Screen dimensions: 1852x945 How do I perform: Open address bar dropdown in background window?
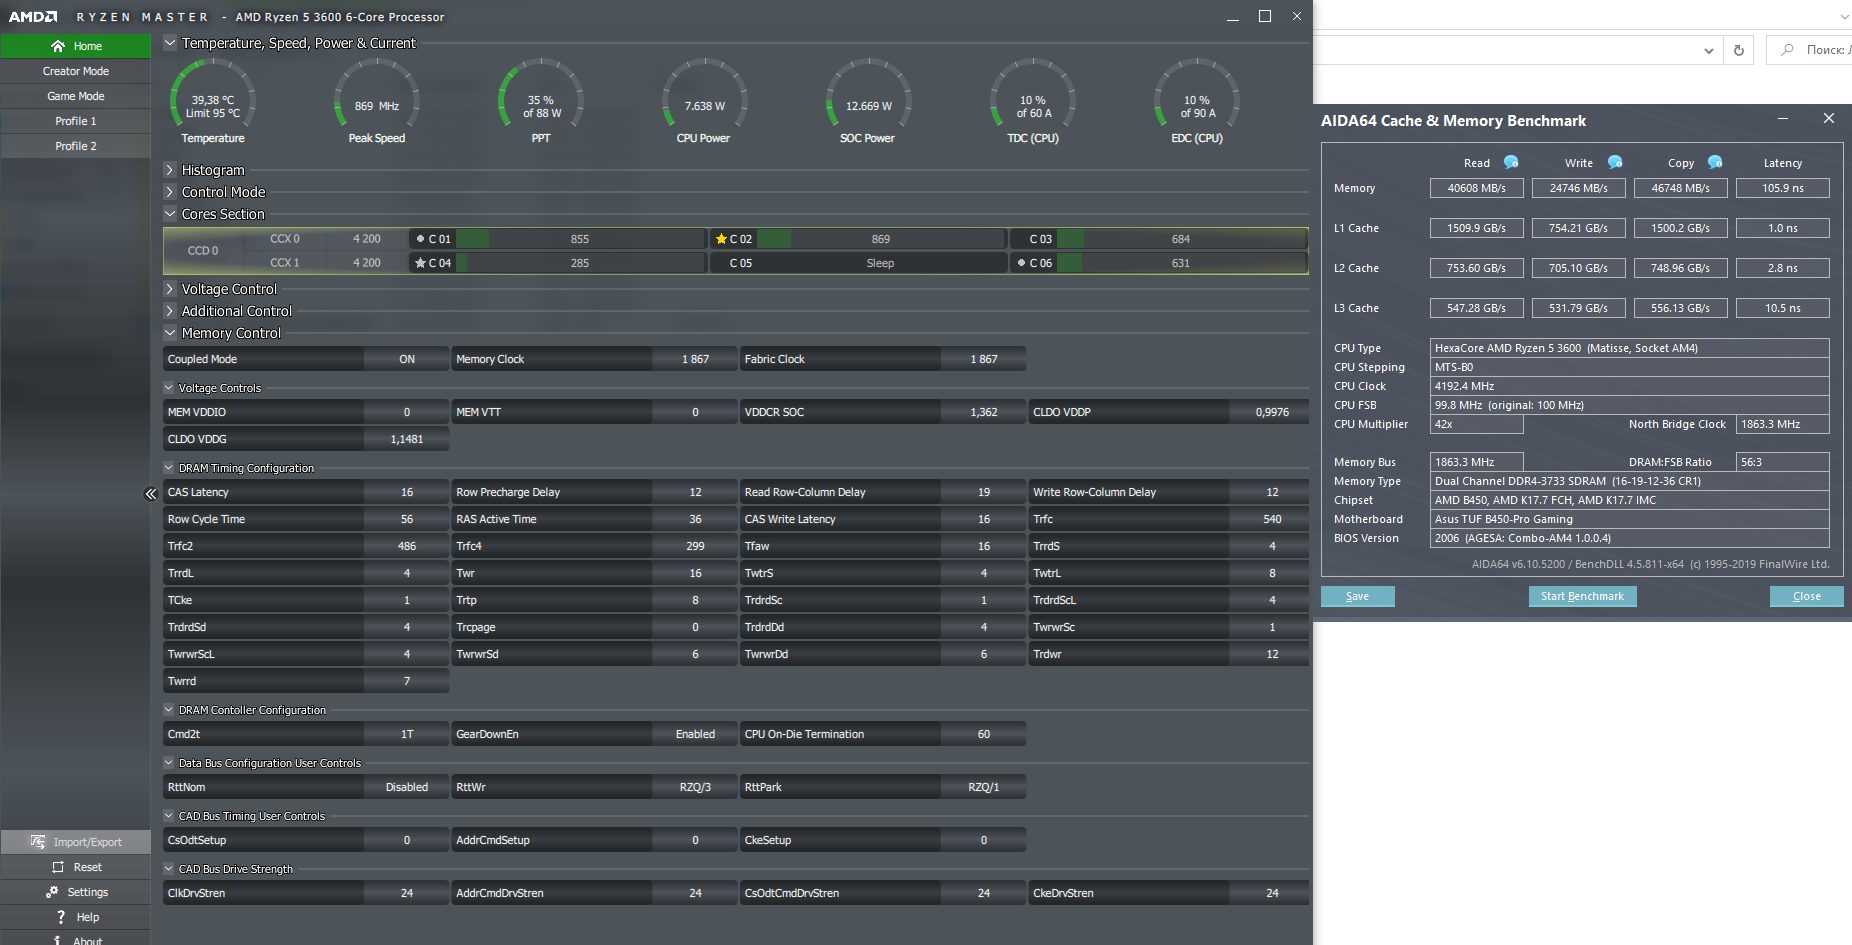point(1708,50)
